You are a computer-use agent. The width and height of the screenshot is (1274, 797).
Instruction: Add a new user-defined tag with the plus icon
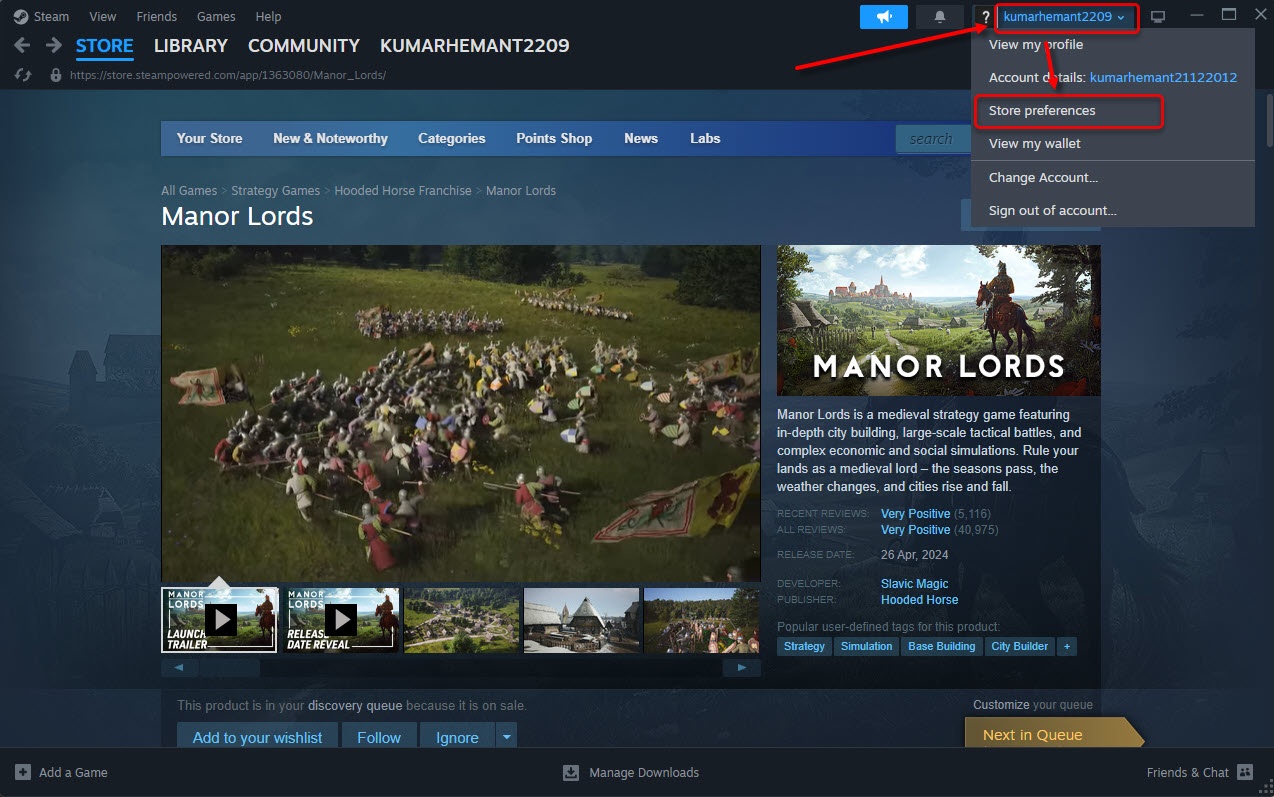point(1066,646)
